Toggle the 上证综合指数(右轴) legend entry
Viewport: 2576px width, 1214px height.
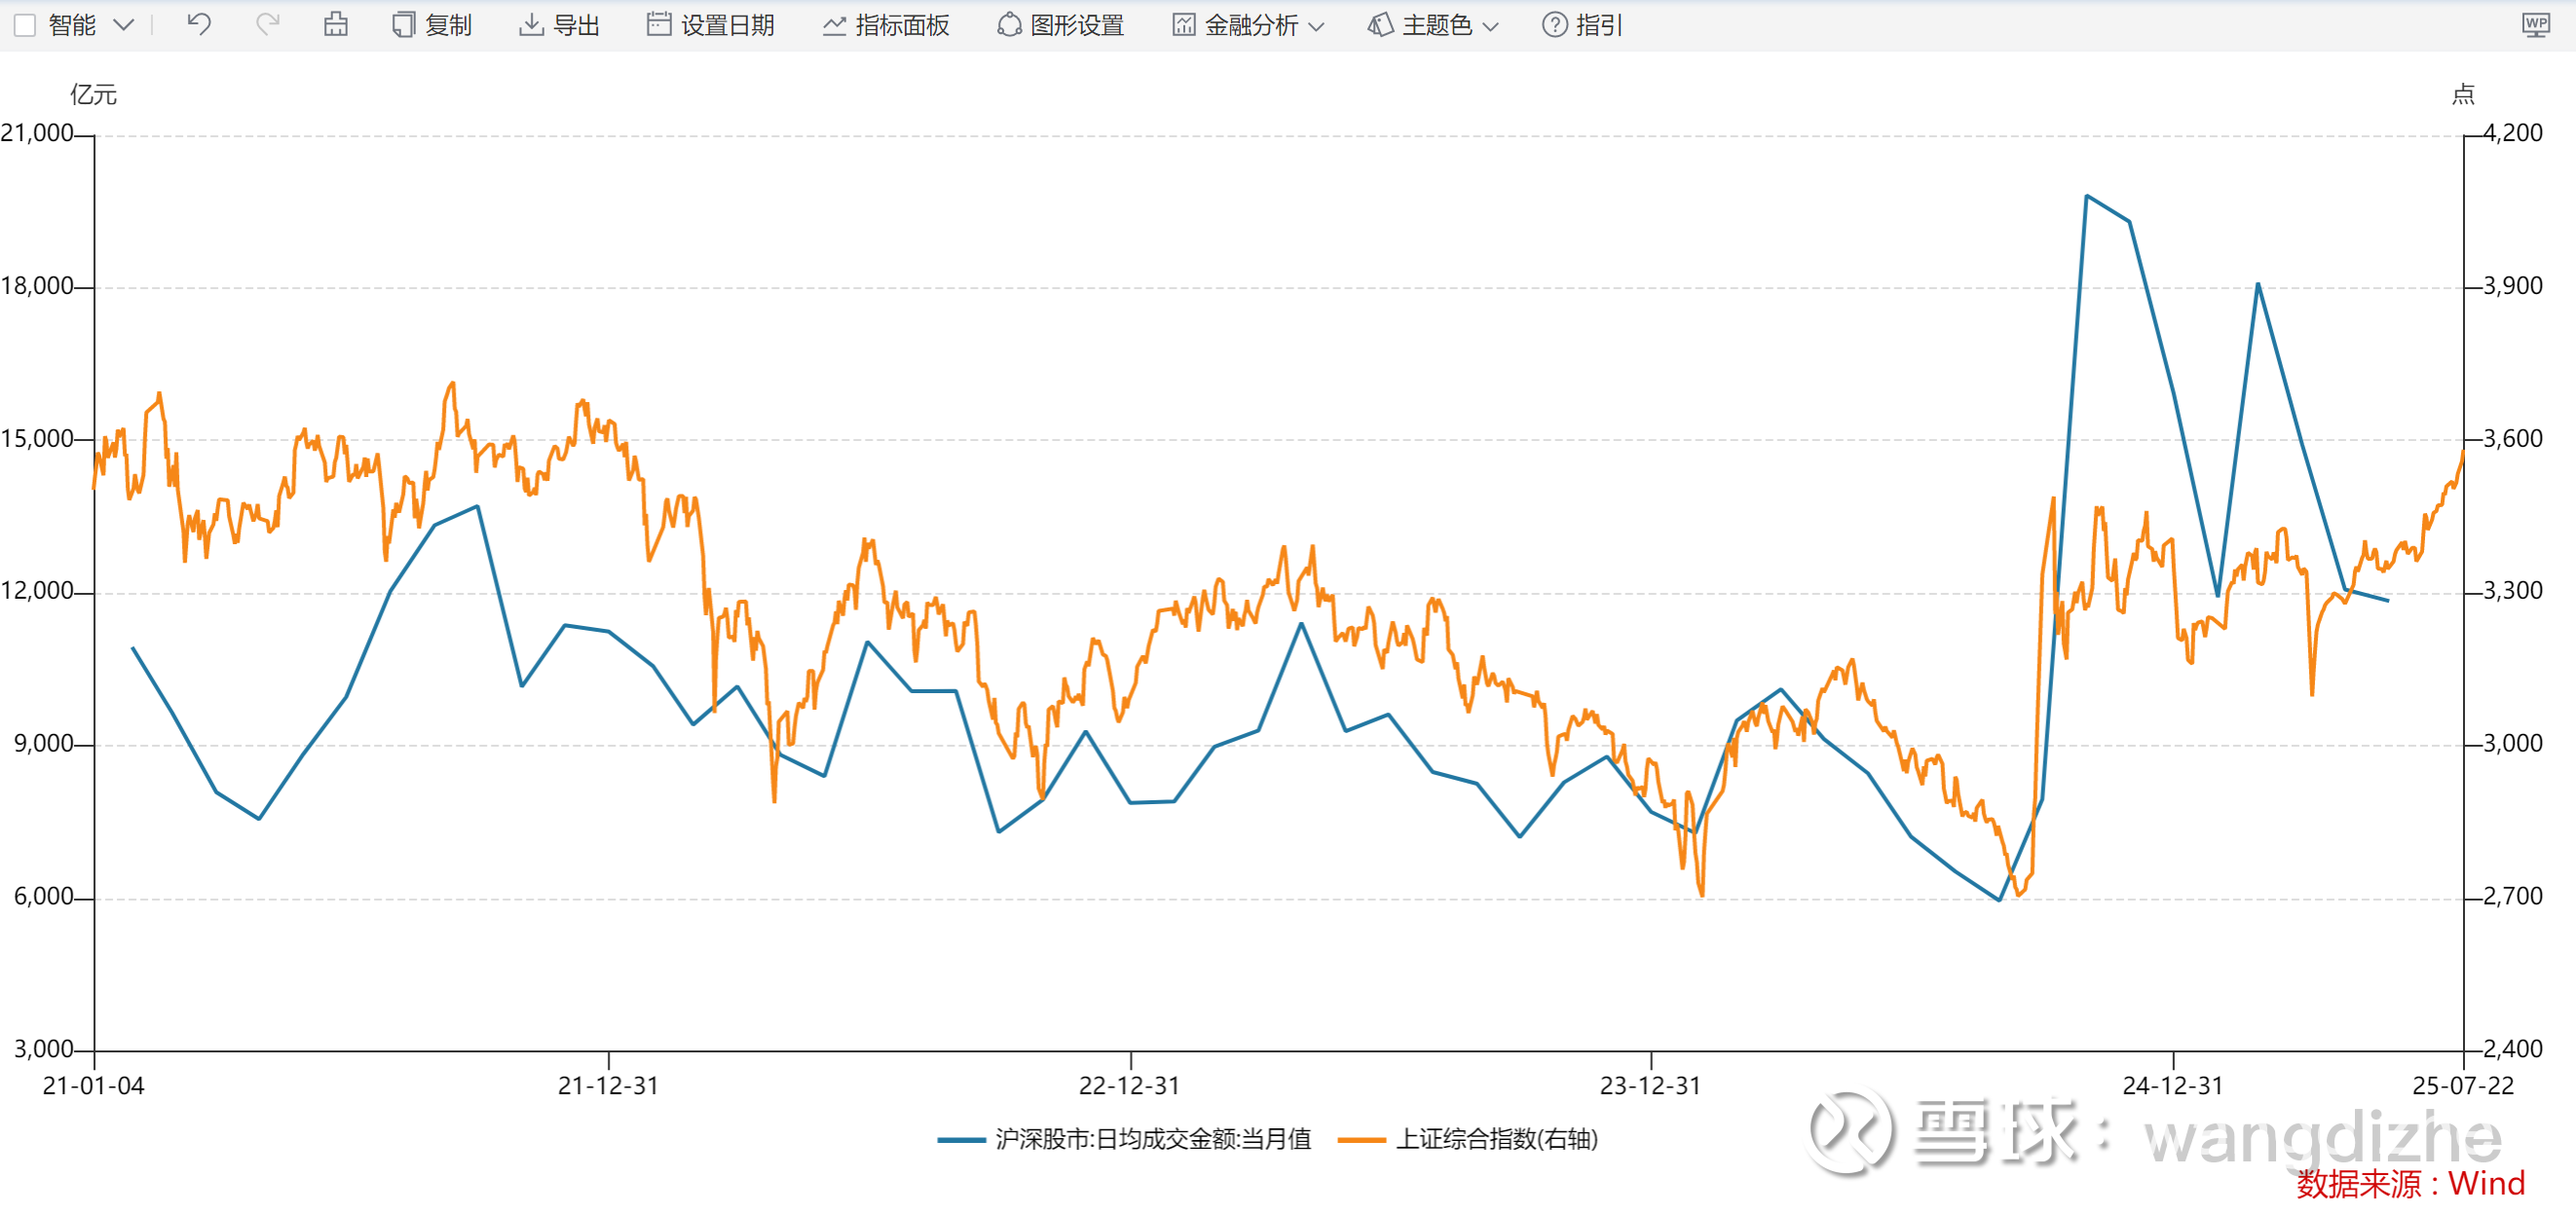(x=1468, y=1139)
